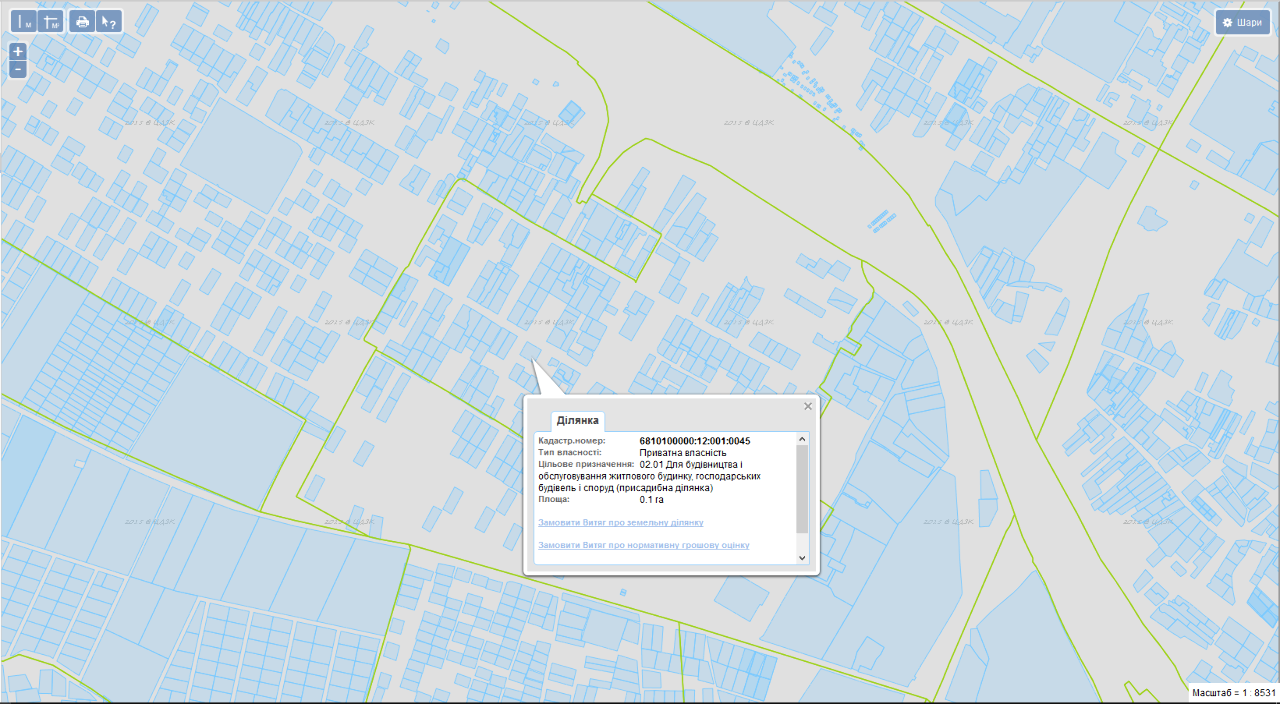Select the Ділянка tab
The width and height of the screenshot is (1280, 704).
pyautogui.click(x=577, y=421)
